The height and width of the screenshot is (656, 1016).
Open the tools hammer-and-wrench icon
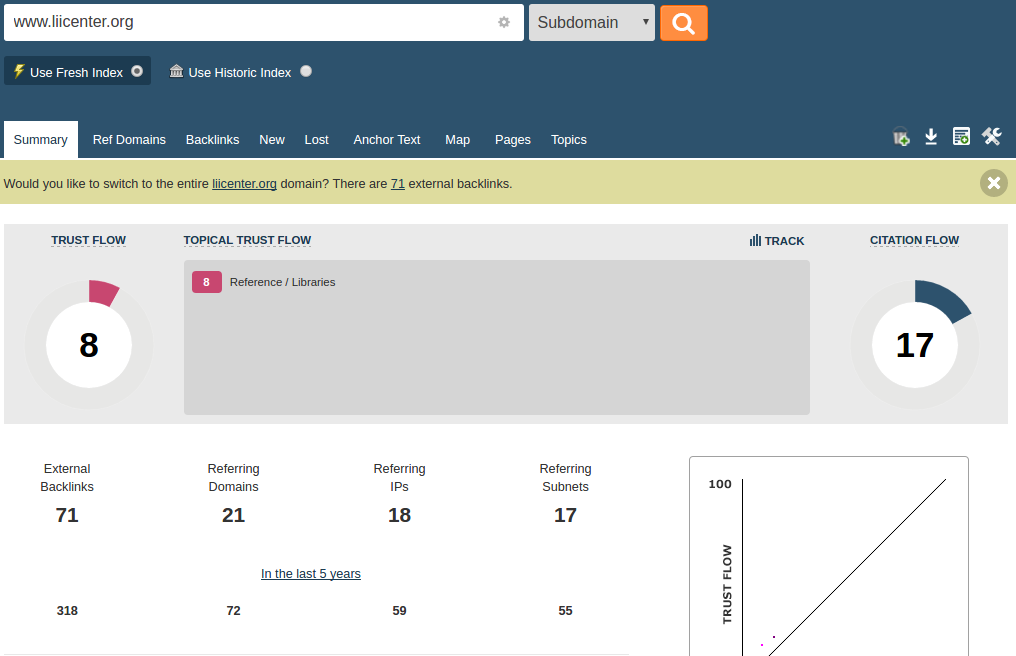click(991, 136)
